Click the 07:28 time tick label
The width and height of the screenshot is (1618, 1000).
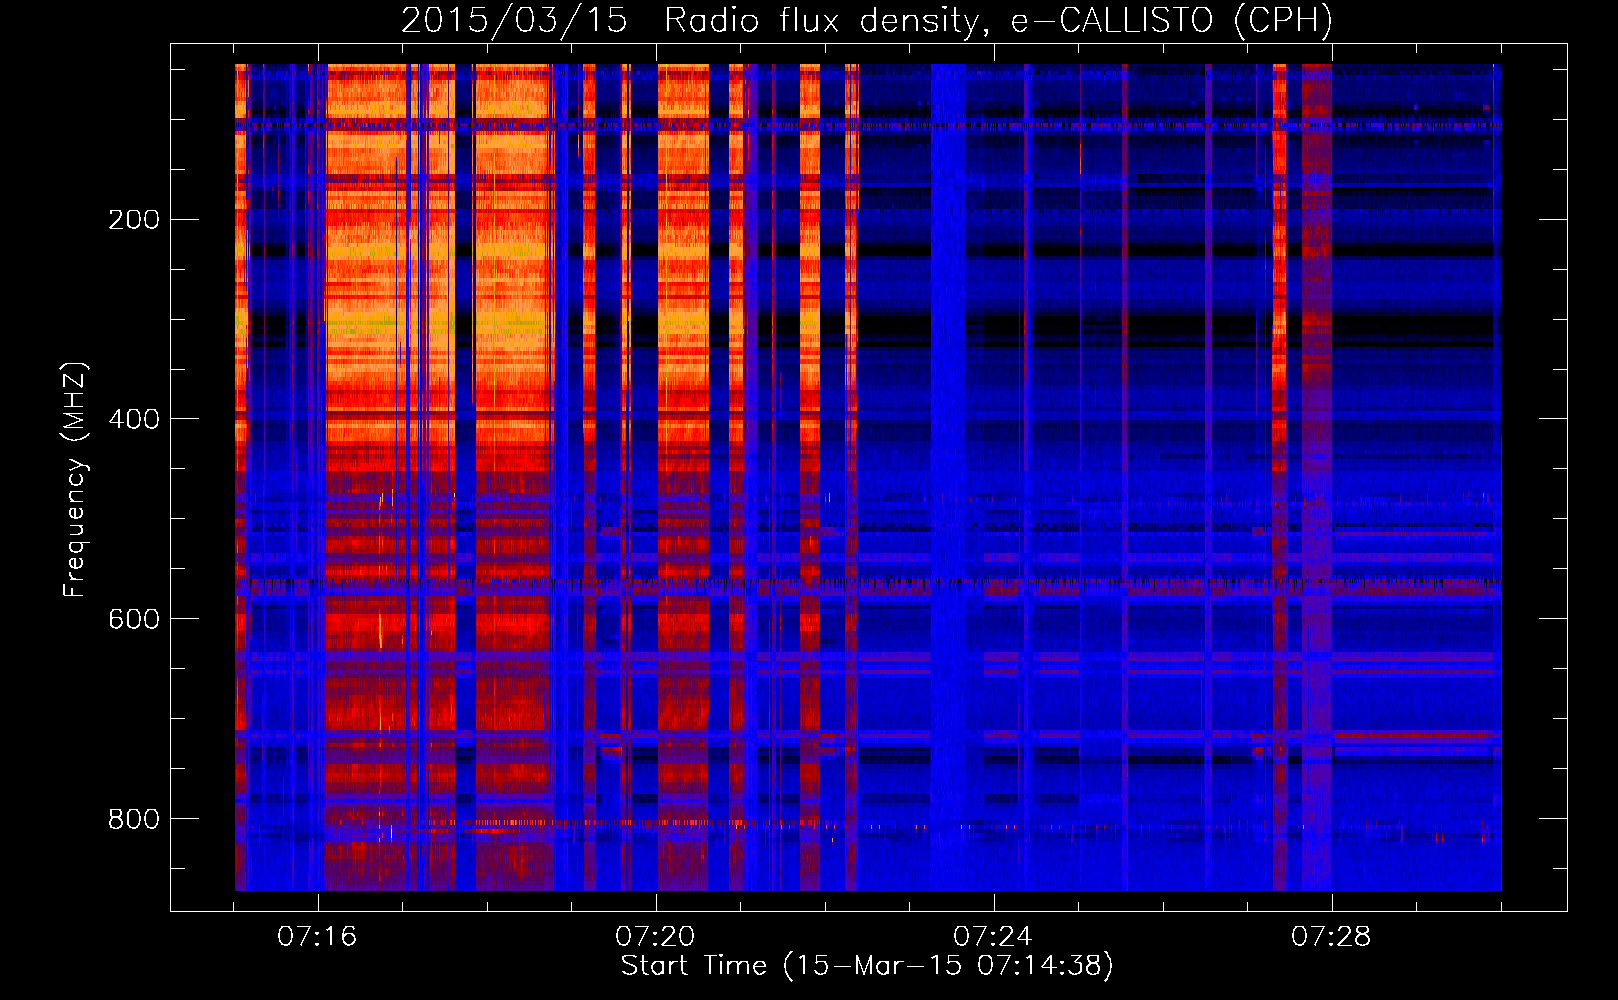(1331, 937)
